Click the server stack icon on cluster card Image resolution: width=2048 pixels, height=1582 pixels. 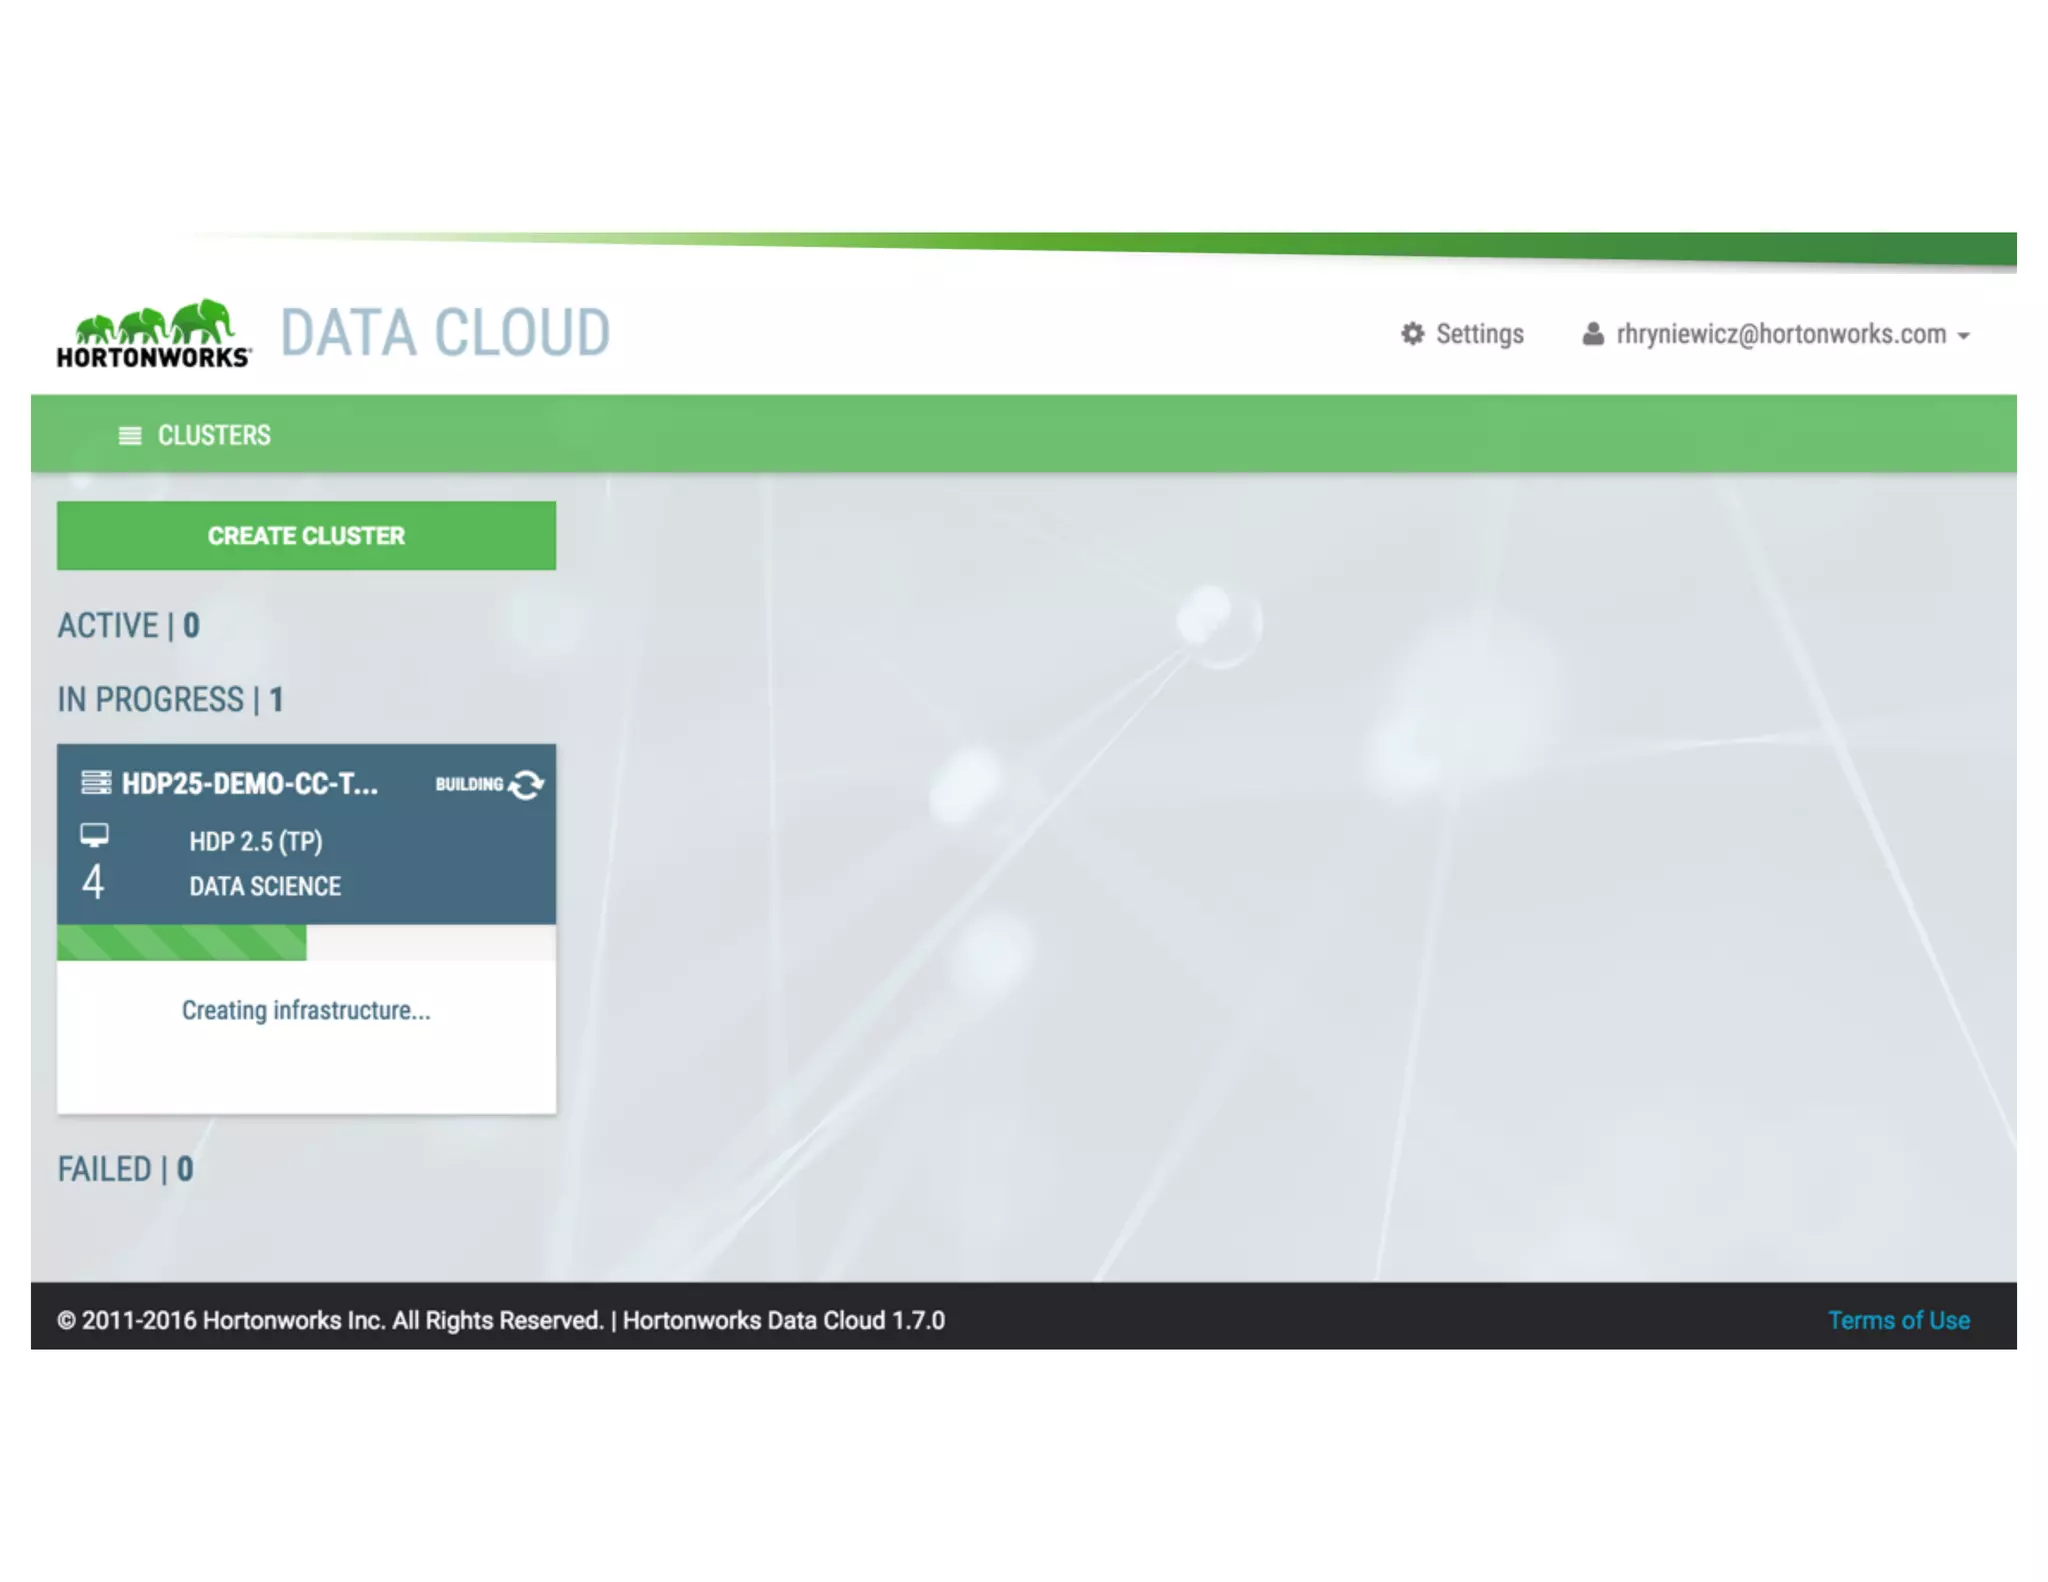point(96,782)
